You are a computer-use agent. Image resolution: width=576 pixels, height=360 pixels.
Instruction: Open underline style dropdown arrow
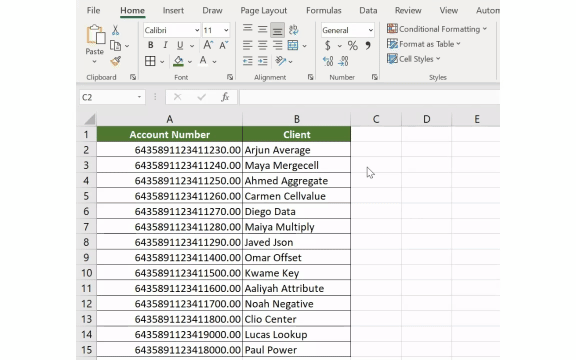[192, 46]
